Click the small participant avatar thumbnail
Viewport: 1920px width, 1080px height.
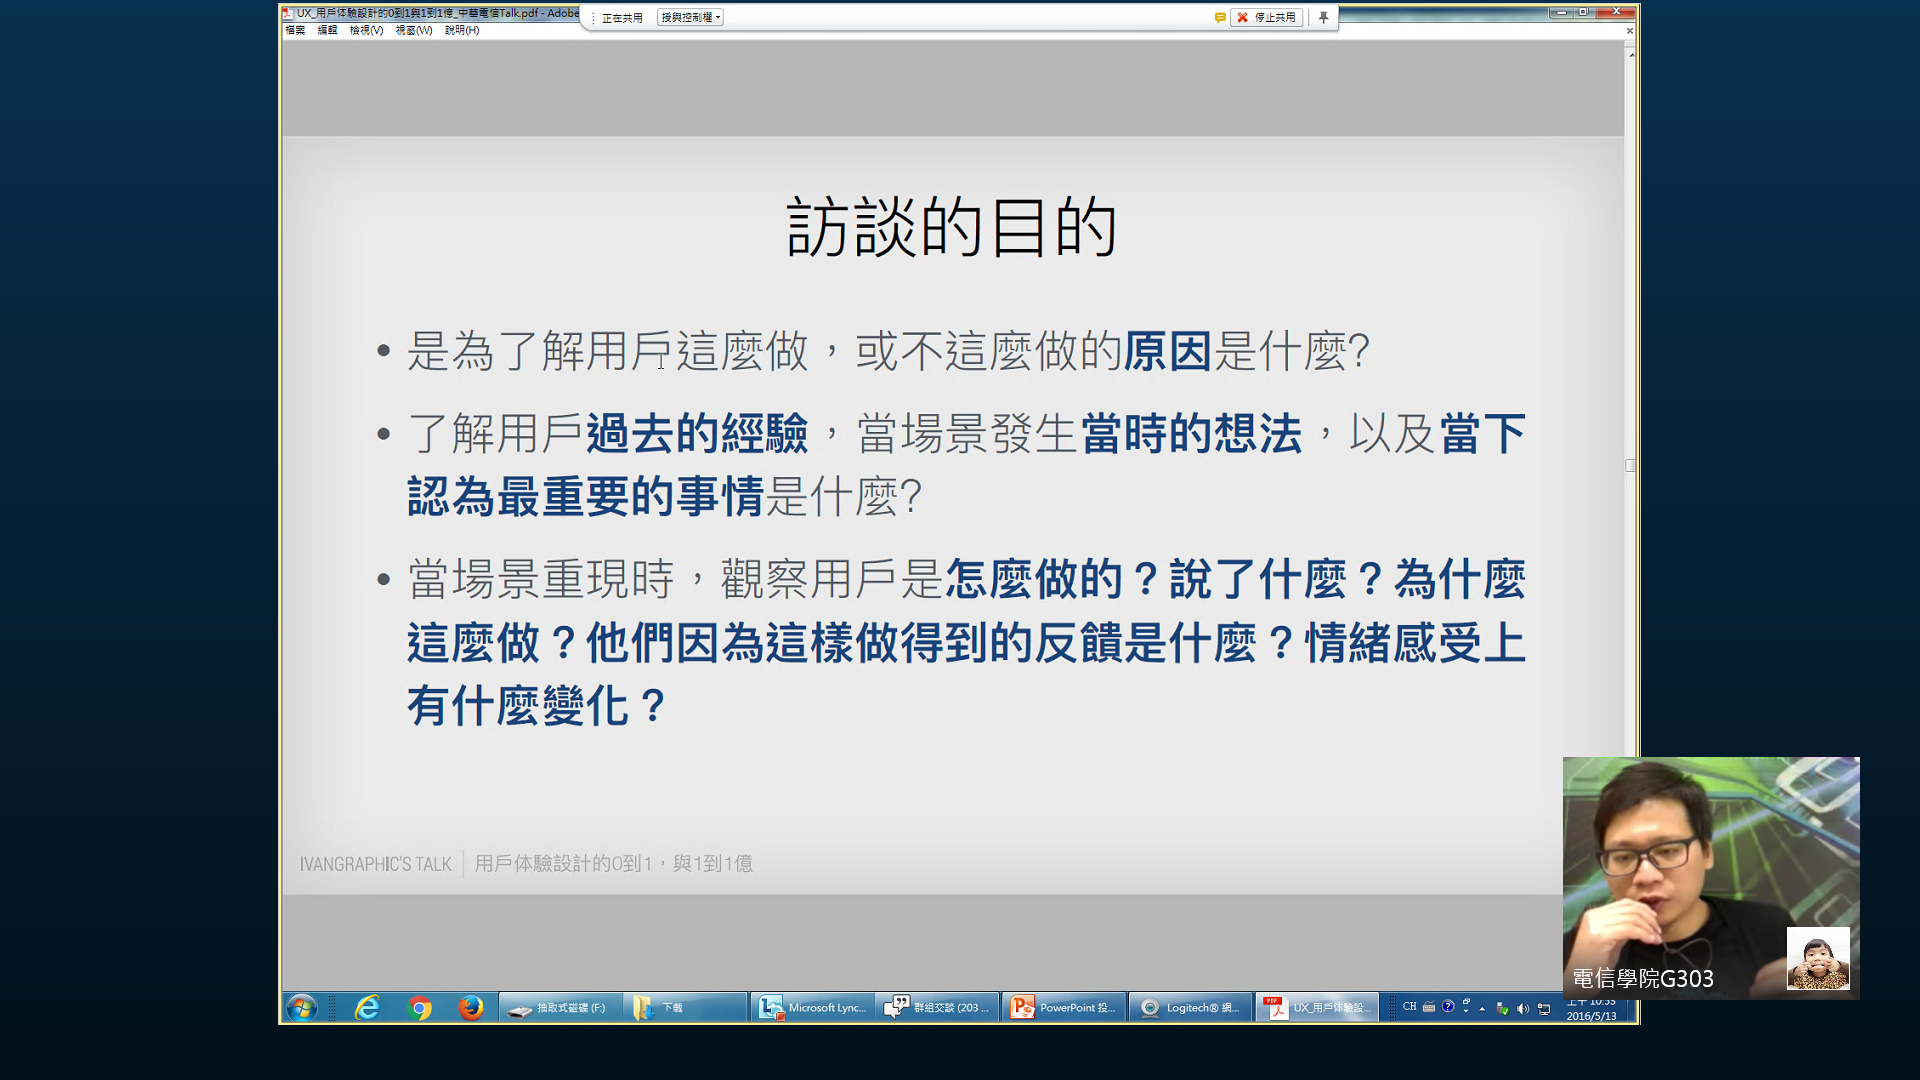point(1818,958)
